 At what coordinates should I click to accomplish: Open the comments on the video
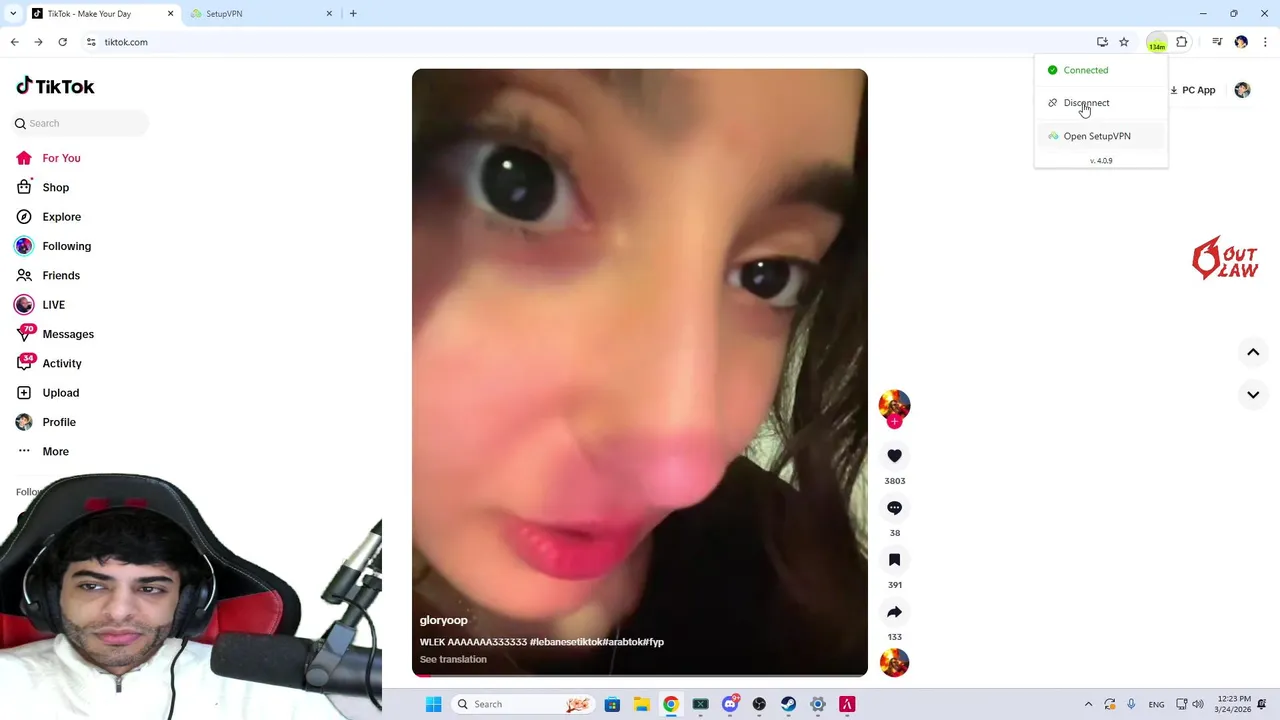click(894, 508)
